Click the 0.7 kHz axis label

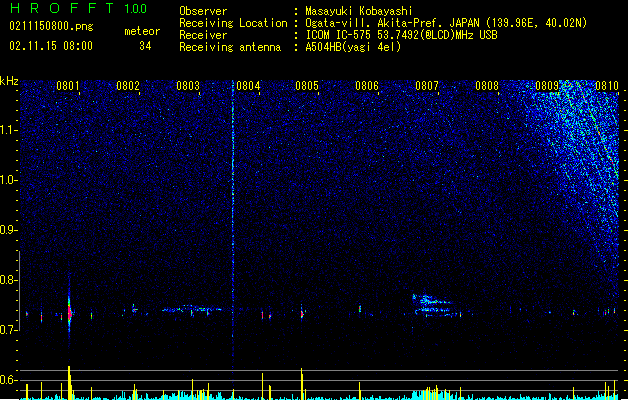(x=9, y=330)
